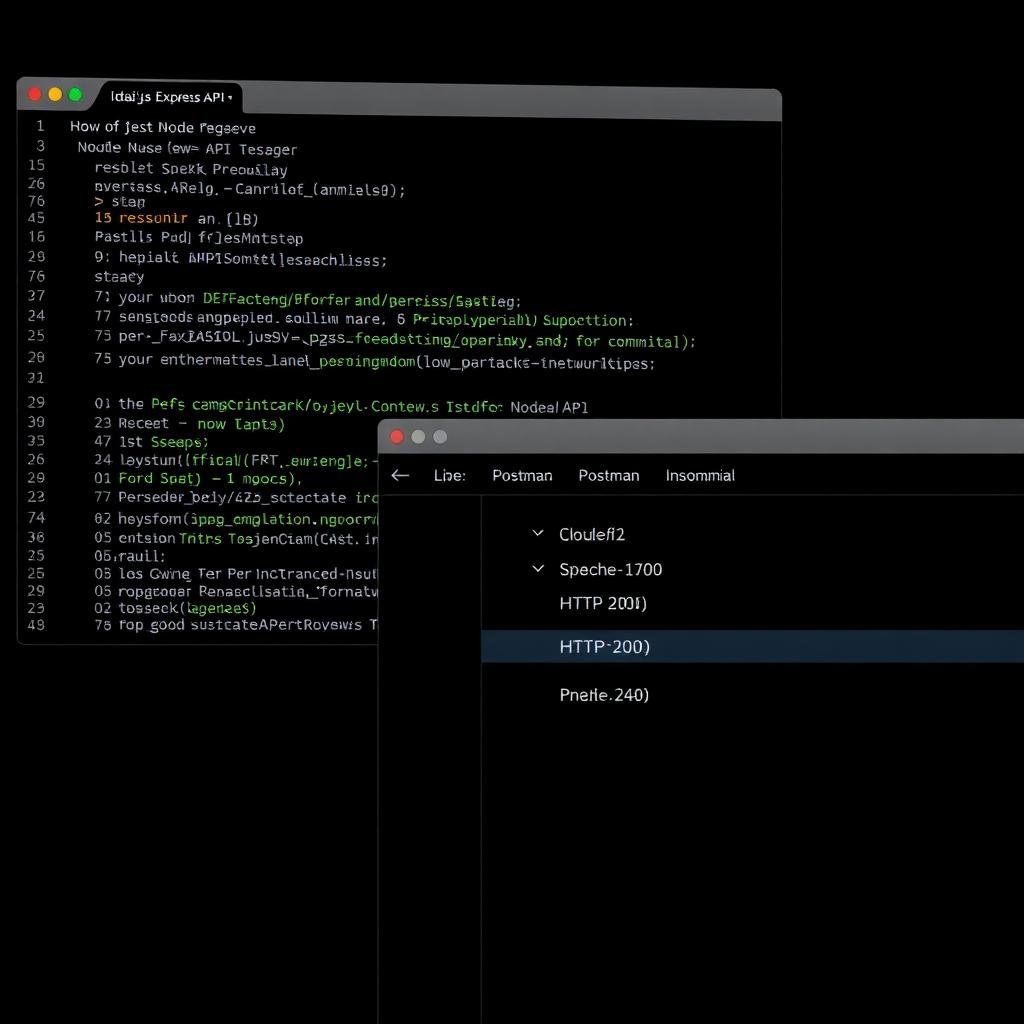The width and height of the screenshot is (1024, 1024).
Task: Select the highlighted "HTTP-200)" row
Action: (x=752, y=647)
